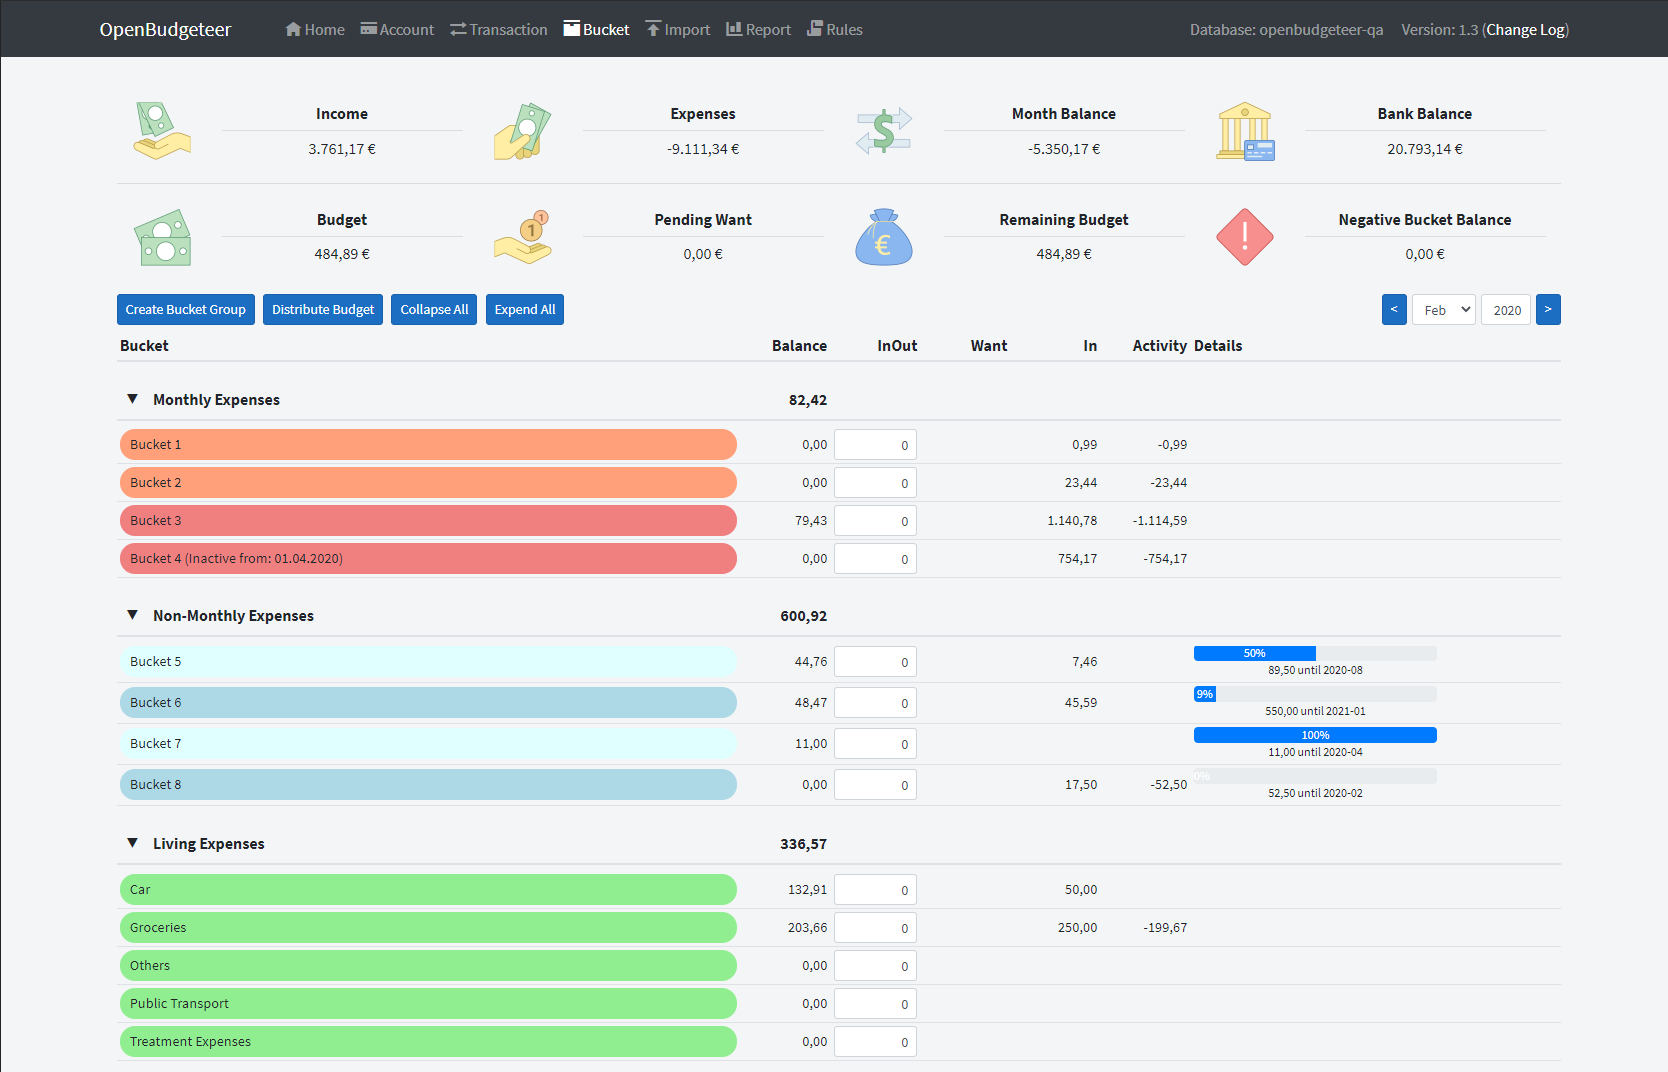Viewport: 1668px width, 1072px height.
Task: Click the Report chart icon in navbar
Action: point(734,29)
